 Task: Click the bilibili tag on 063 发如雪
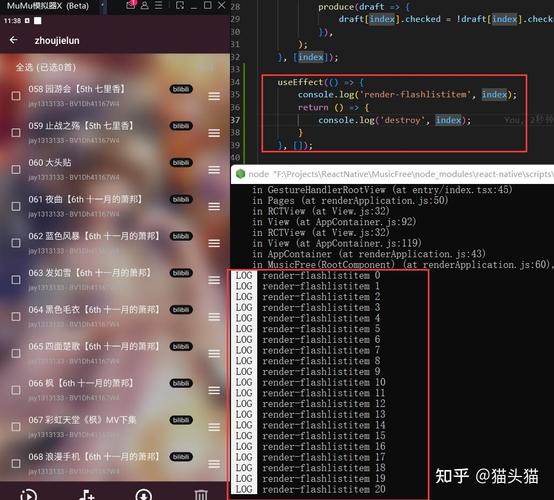181,273
